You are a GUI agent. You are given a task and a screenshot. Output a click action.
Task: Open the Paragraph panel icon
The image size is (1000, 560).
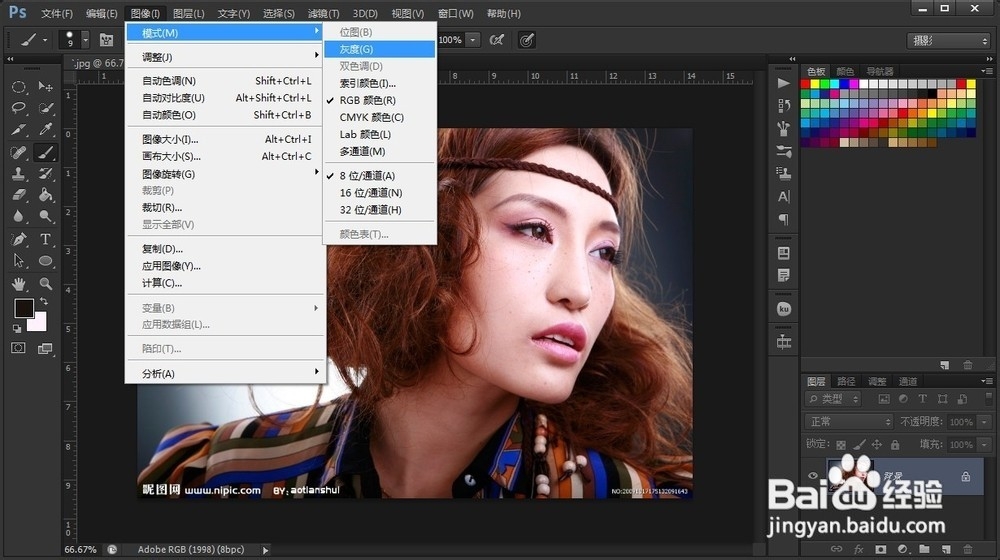point(784,219)
